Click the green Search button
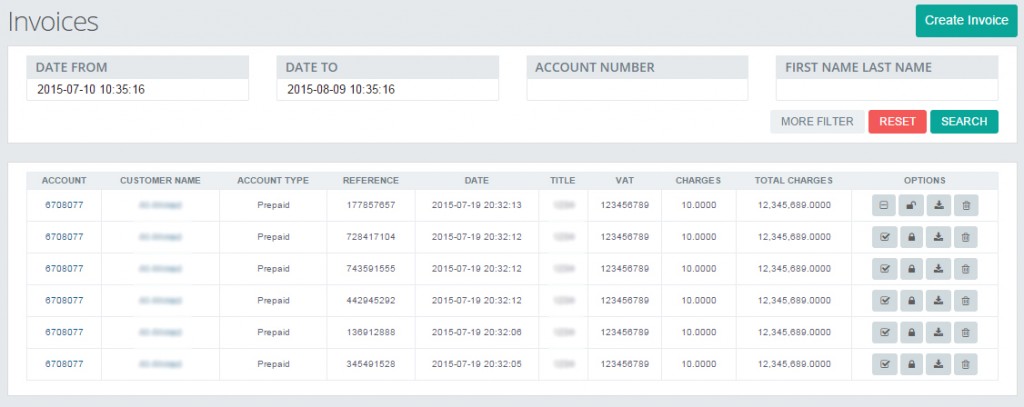 (964, 122)
